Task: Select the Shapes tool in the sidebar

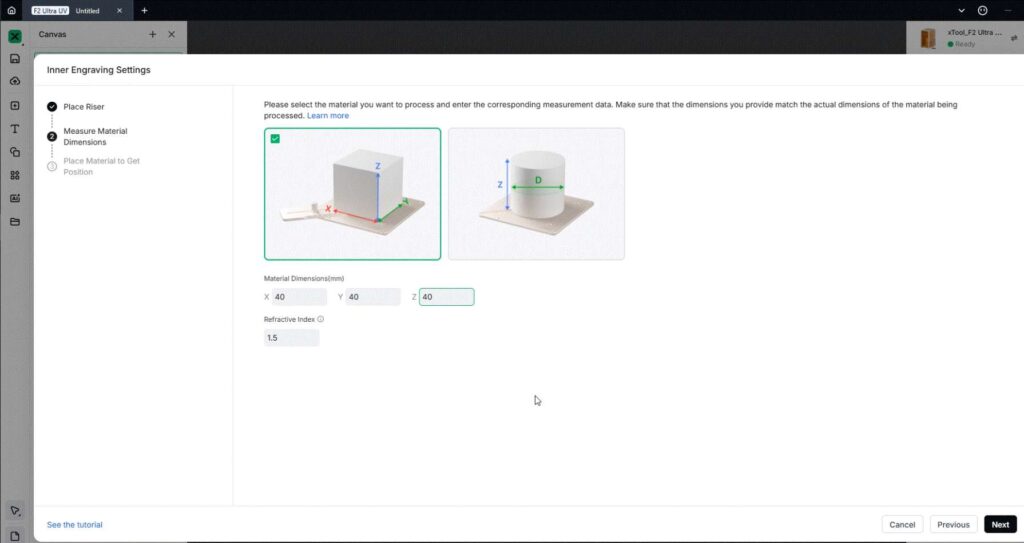Action: (x=15, y=152)
